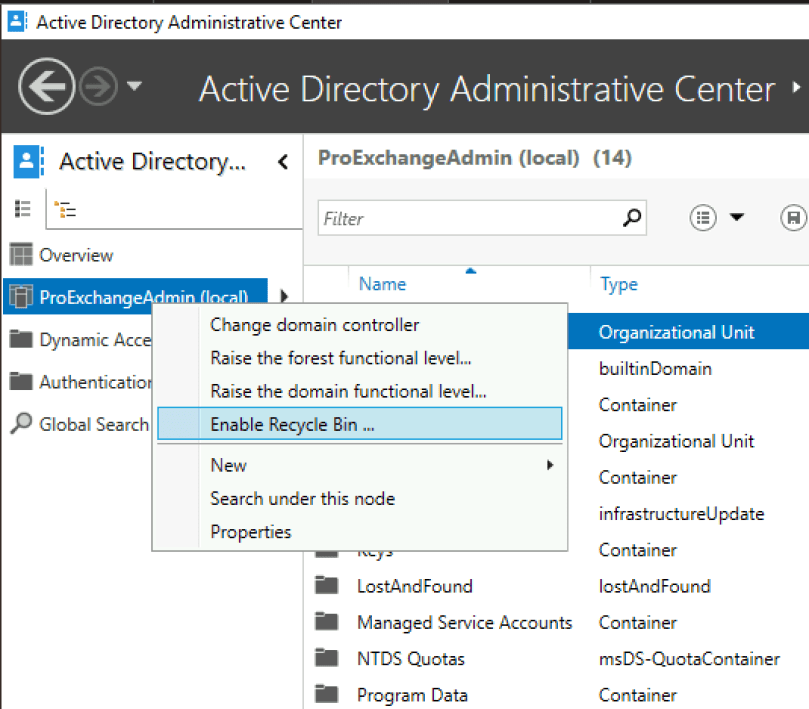The image size is (809, 709).
Task: Select Enable Recycle Bin menu option
Action: click(292, 424)
